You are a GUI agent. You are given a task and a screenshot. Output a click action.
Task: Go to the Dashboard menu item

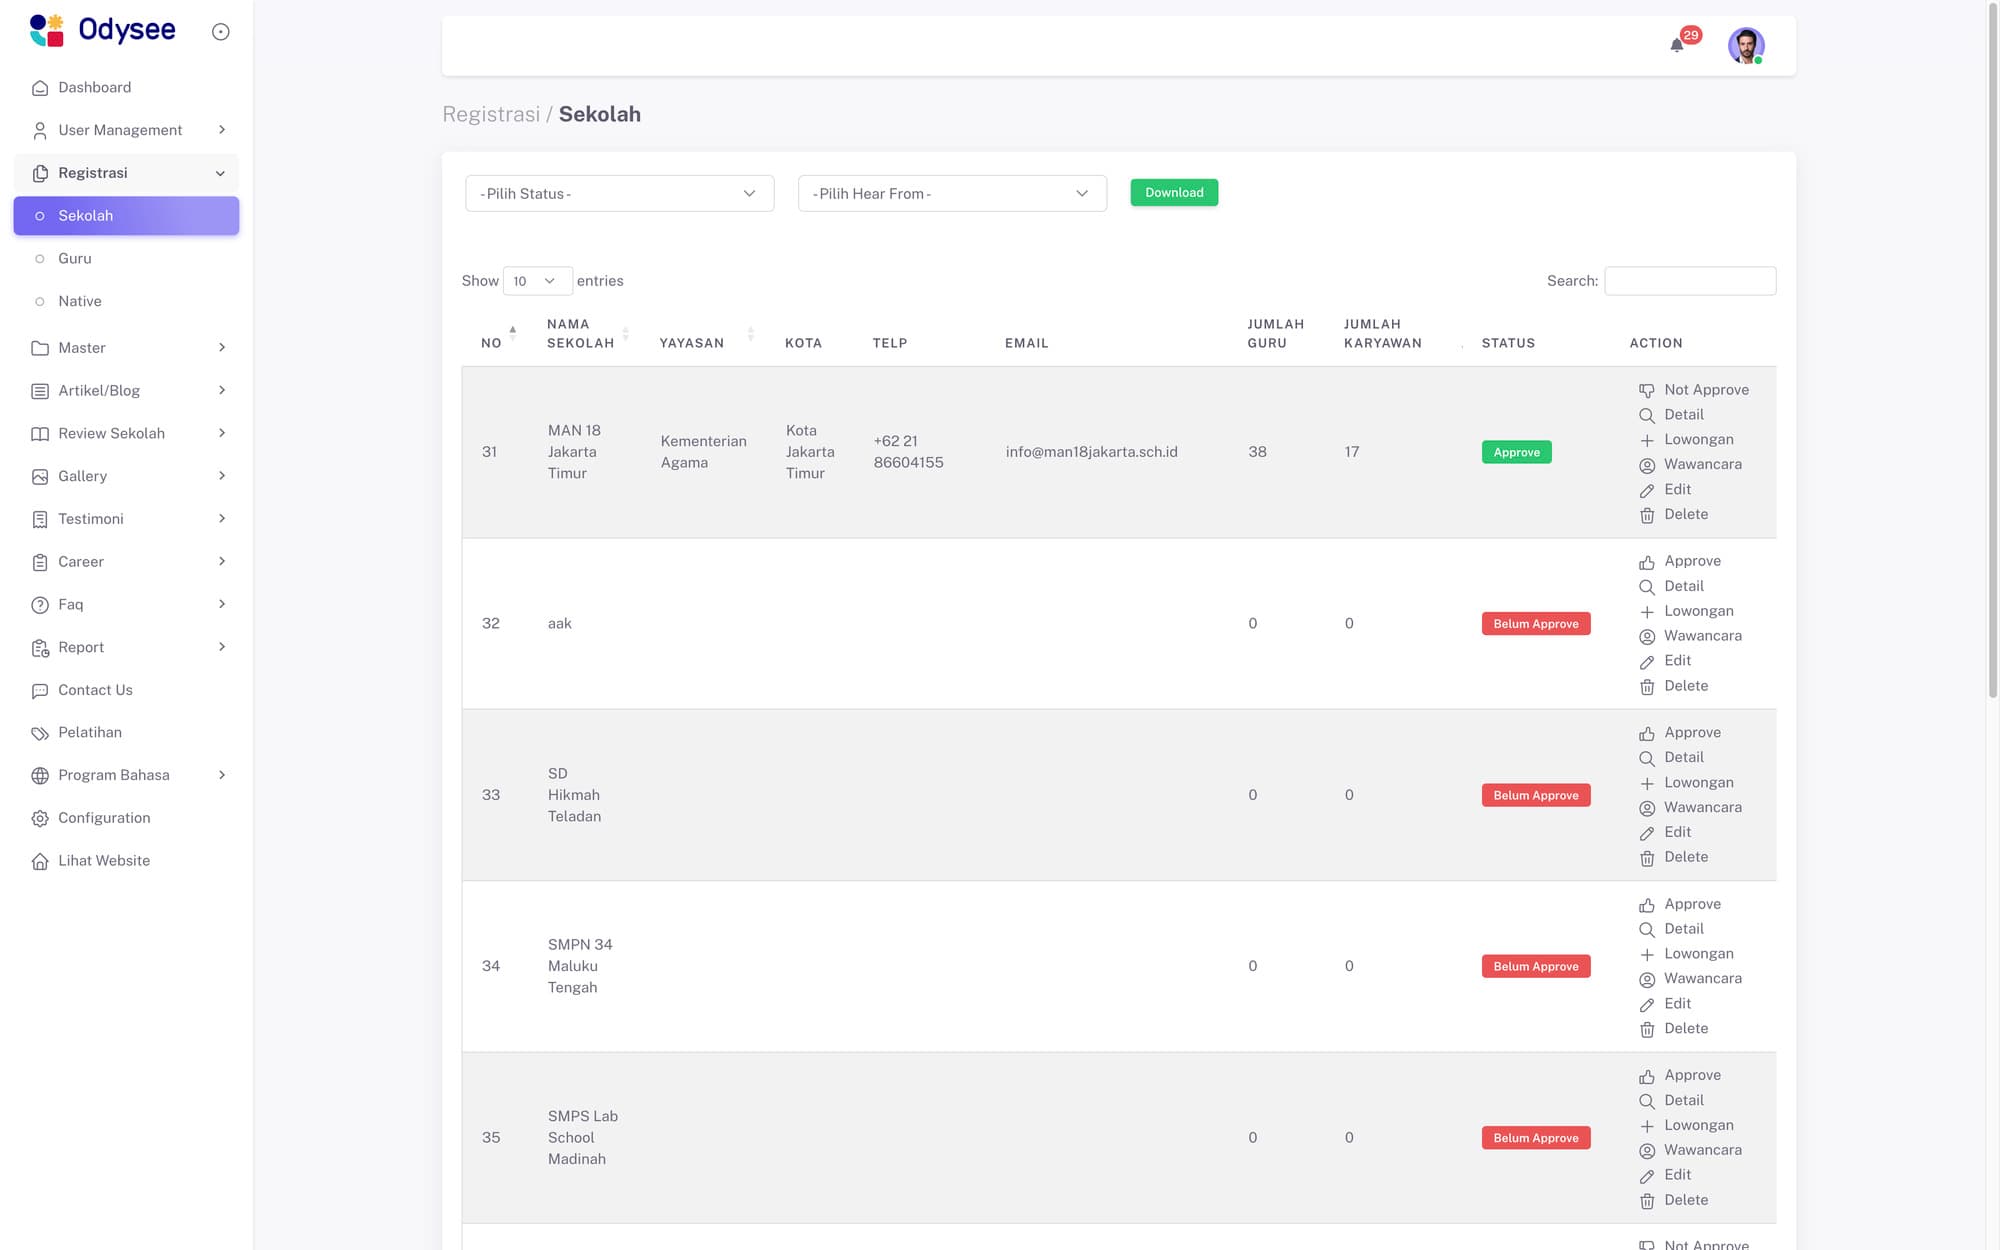(94, 88)
